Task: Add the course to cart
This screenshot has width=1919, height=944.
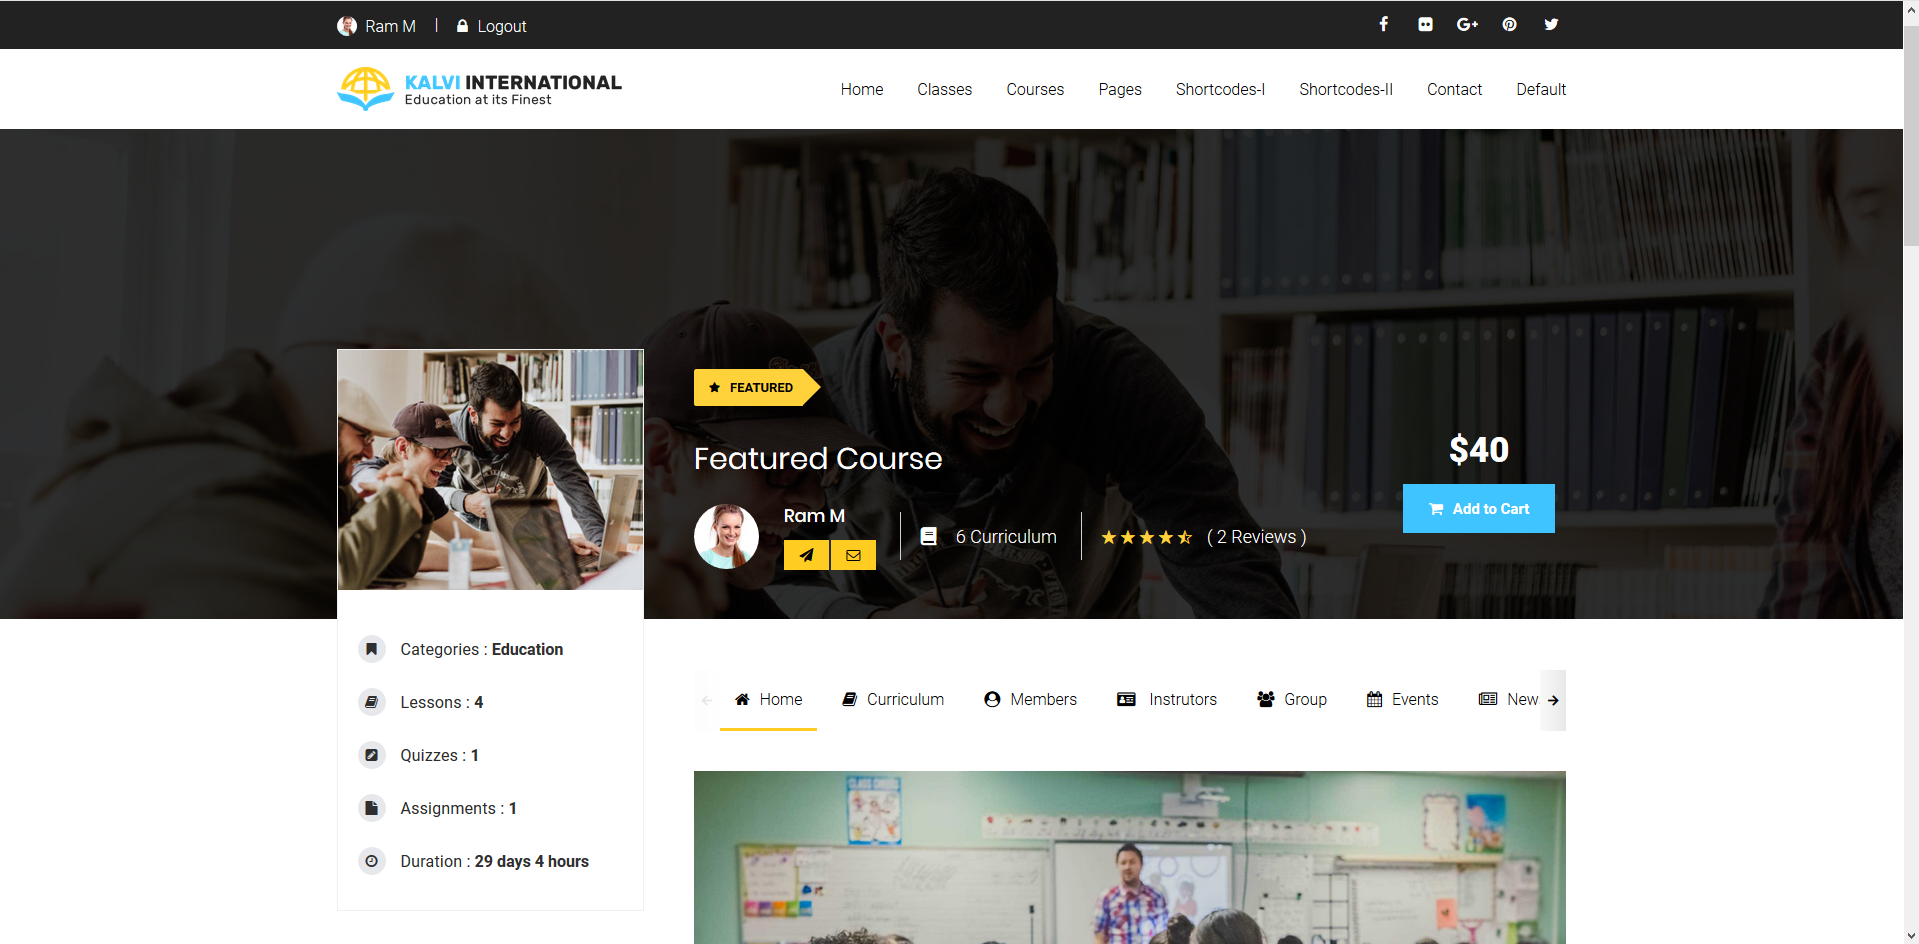Action: click(x=1478, y=508)
